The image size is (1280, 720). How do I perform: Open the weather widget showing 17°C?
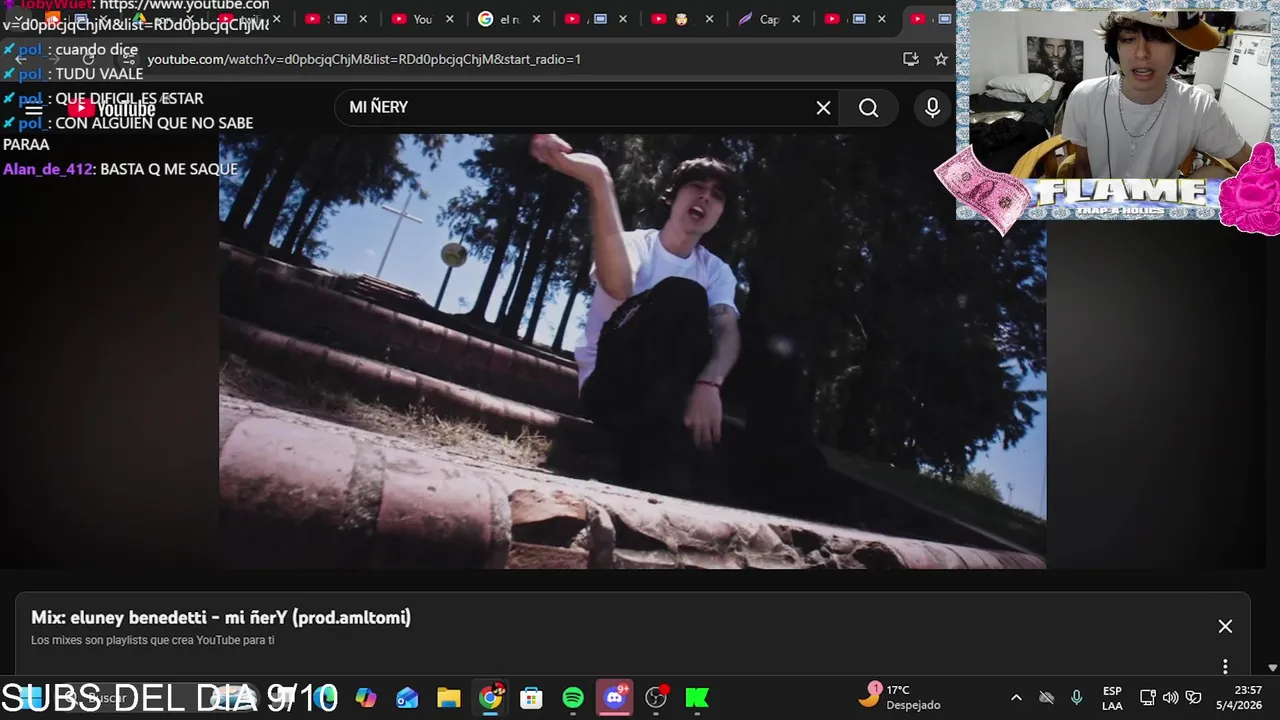(902, 697)
